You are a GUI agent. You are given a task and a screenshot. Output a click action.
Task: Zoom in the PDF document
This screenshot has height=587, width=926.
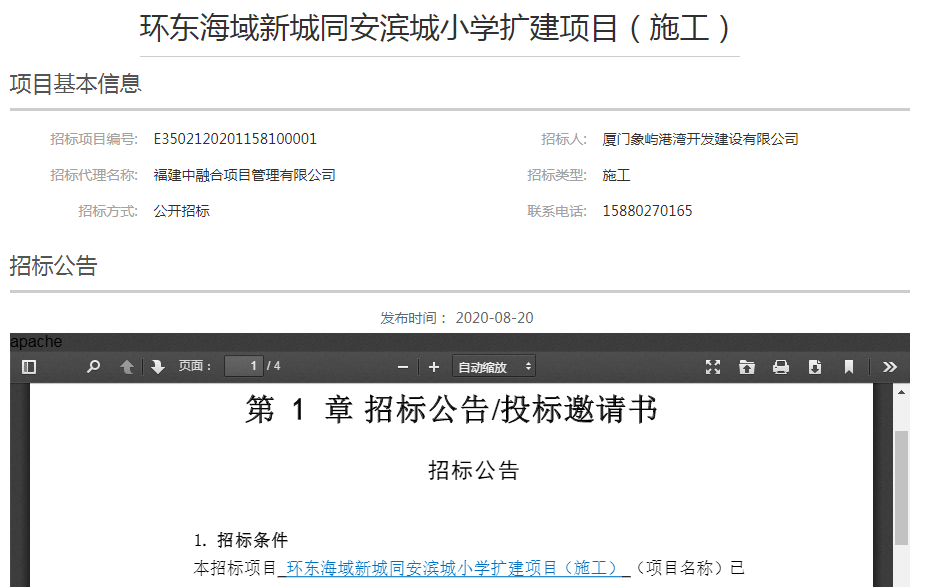434,367
